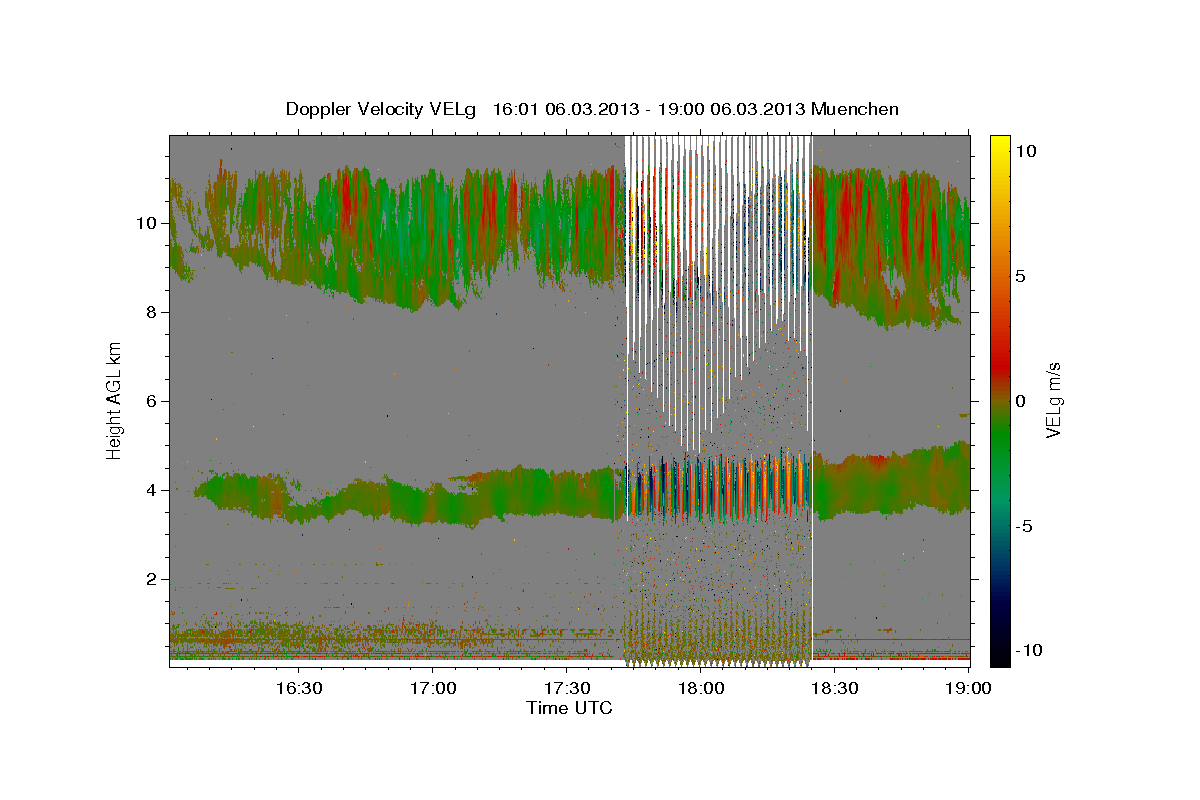
Task: Click the colorbar tick label 10
Action: point(1026,151)
